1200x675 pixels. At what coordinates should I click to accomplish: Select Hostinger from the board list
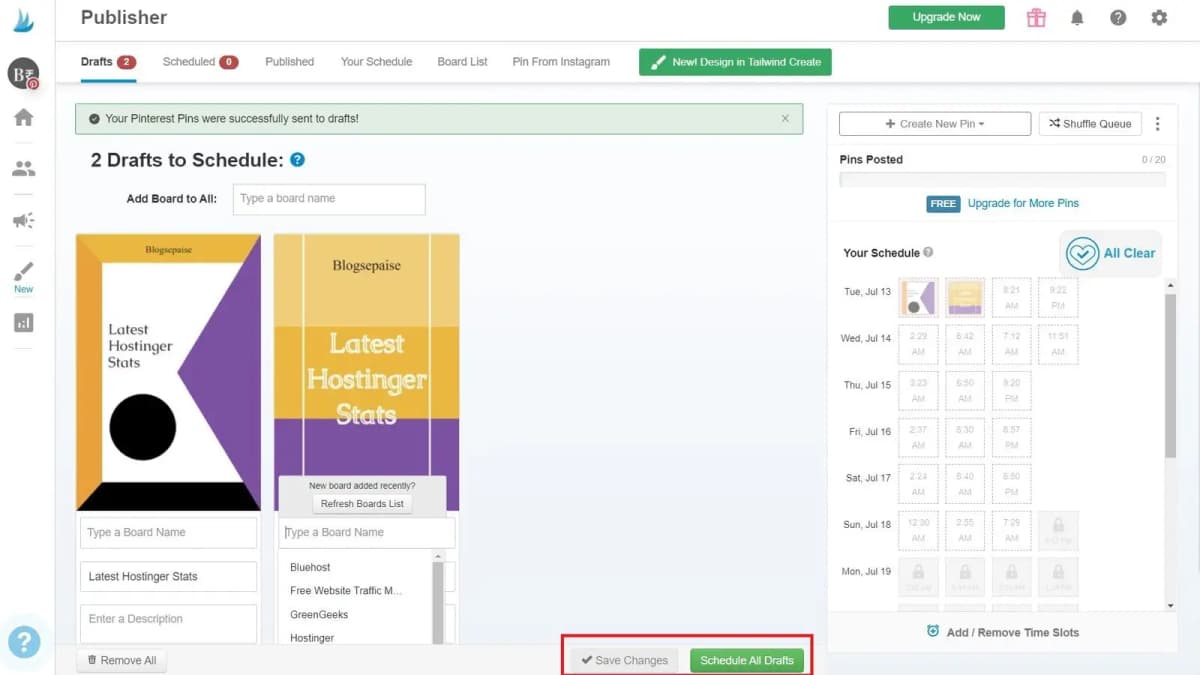point(312,638)
